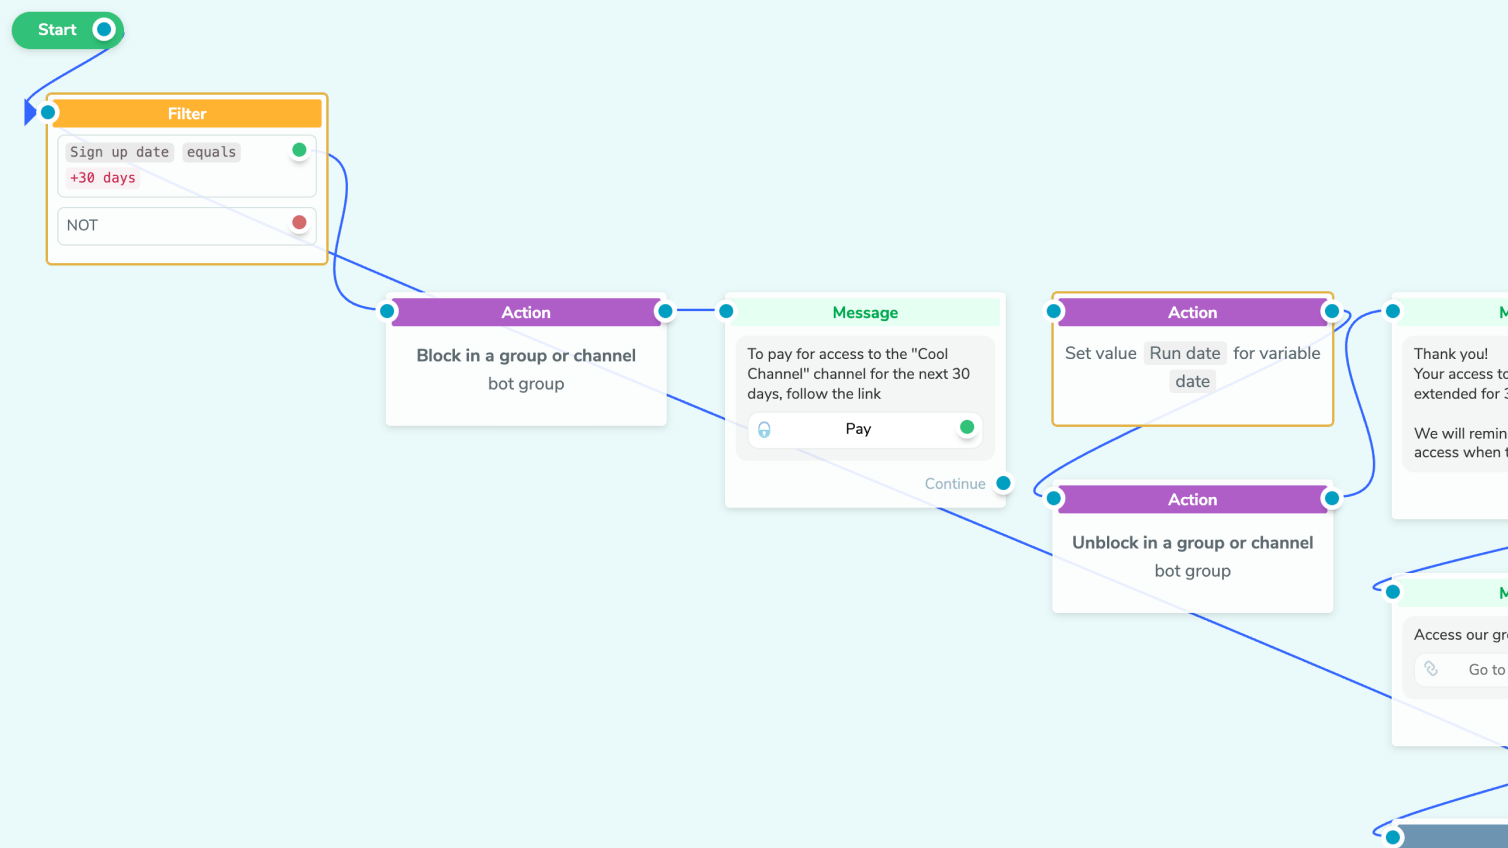Click output connector of Block in a group action

click(665, 311)
